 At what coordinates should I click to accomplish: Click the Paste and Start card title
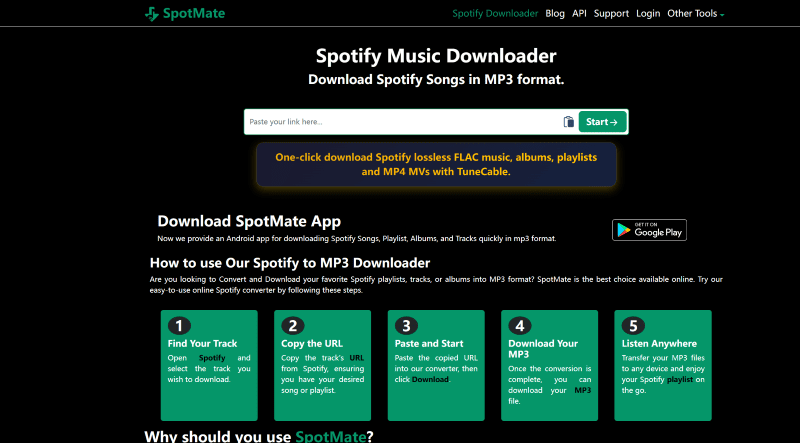[429, 343]
